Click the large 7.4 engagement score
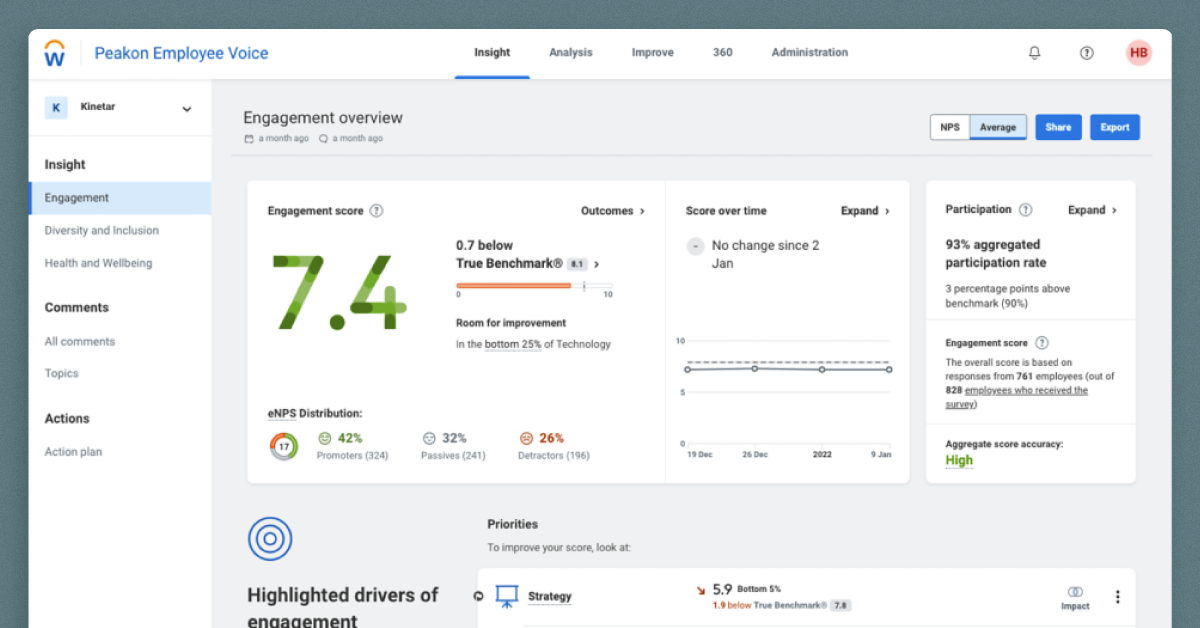Screen dimensions: 1200x628 (x=339, y=293)
